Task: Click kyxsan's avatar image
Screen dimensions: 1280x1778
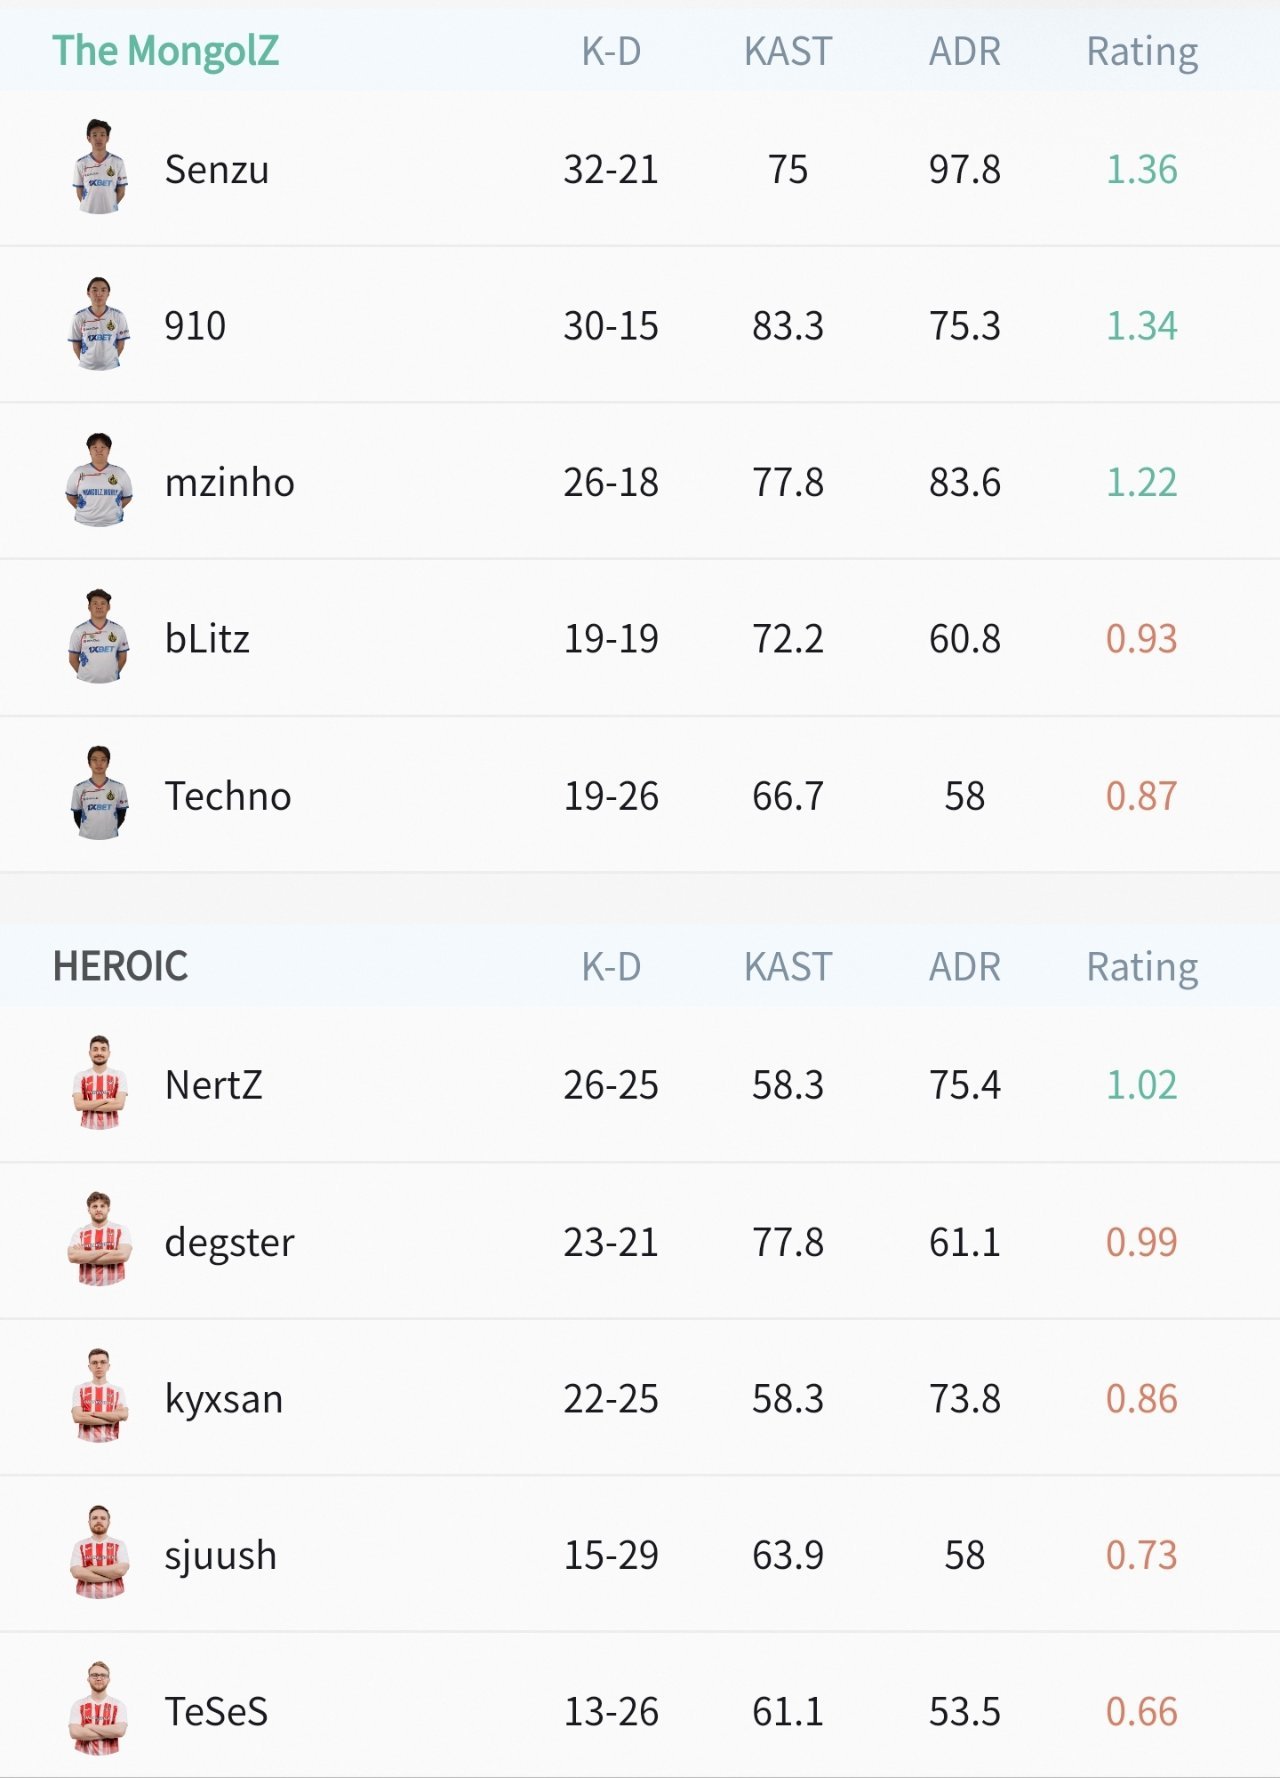Action: (100, 1397)
